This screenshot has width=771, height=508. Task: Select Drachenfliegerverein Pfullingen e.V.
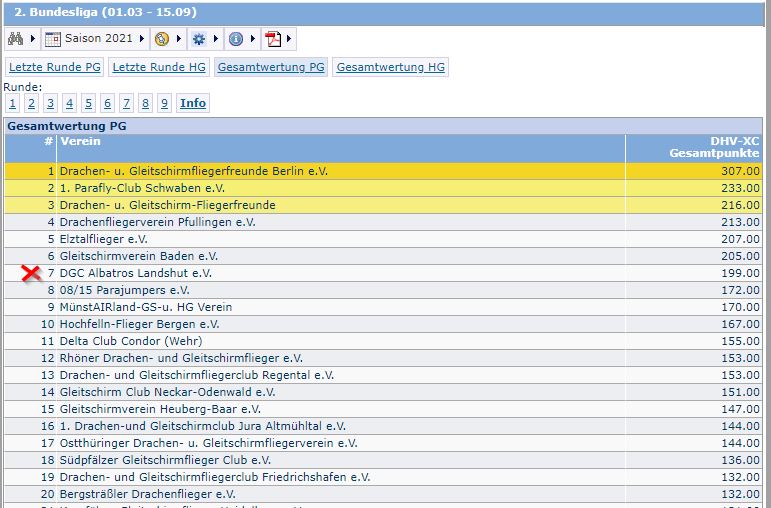[157, 222]
